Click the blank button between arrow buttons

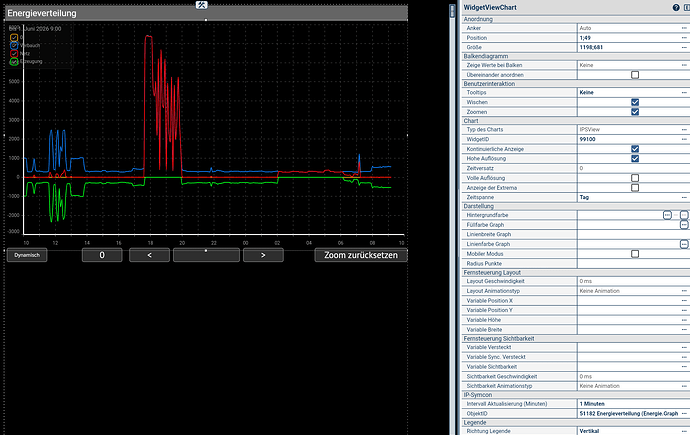(206, 255)
